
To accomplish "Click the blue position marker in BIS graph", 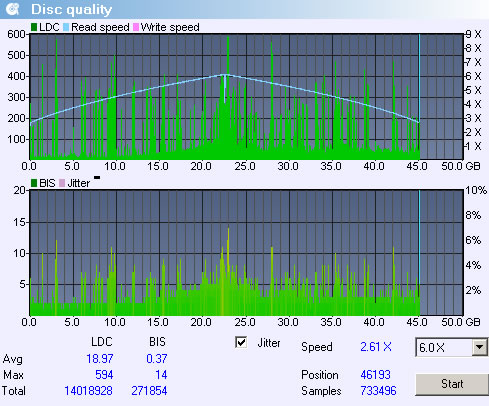I will (x=419, y=253).
